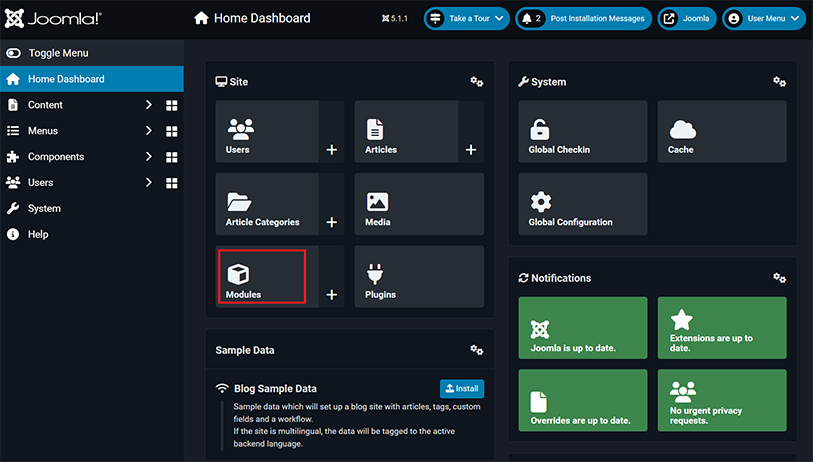Click the 5.1.1 version badge
This screenshot has width=813, height=462.
pos(395,19)
